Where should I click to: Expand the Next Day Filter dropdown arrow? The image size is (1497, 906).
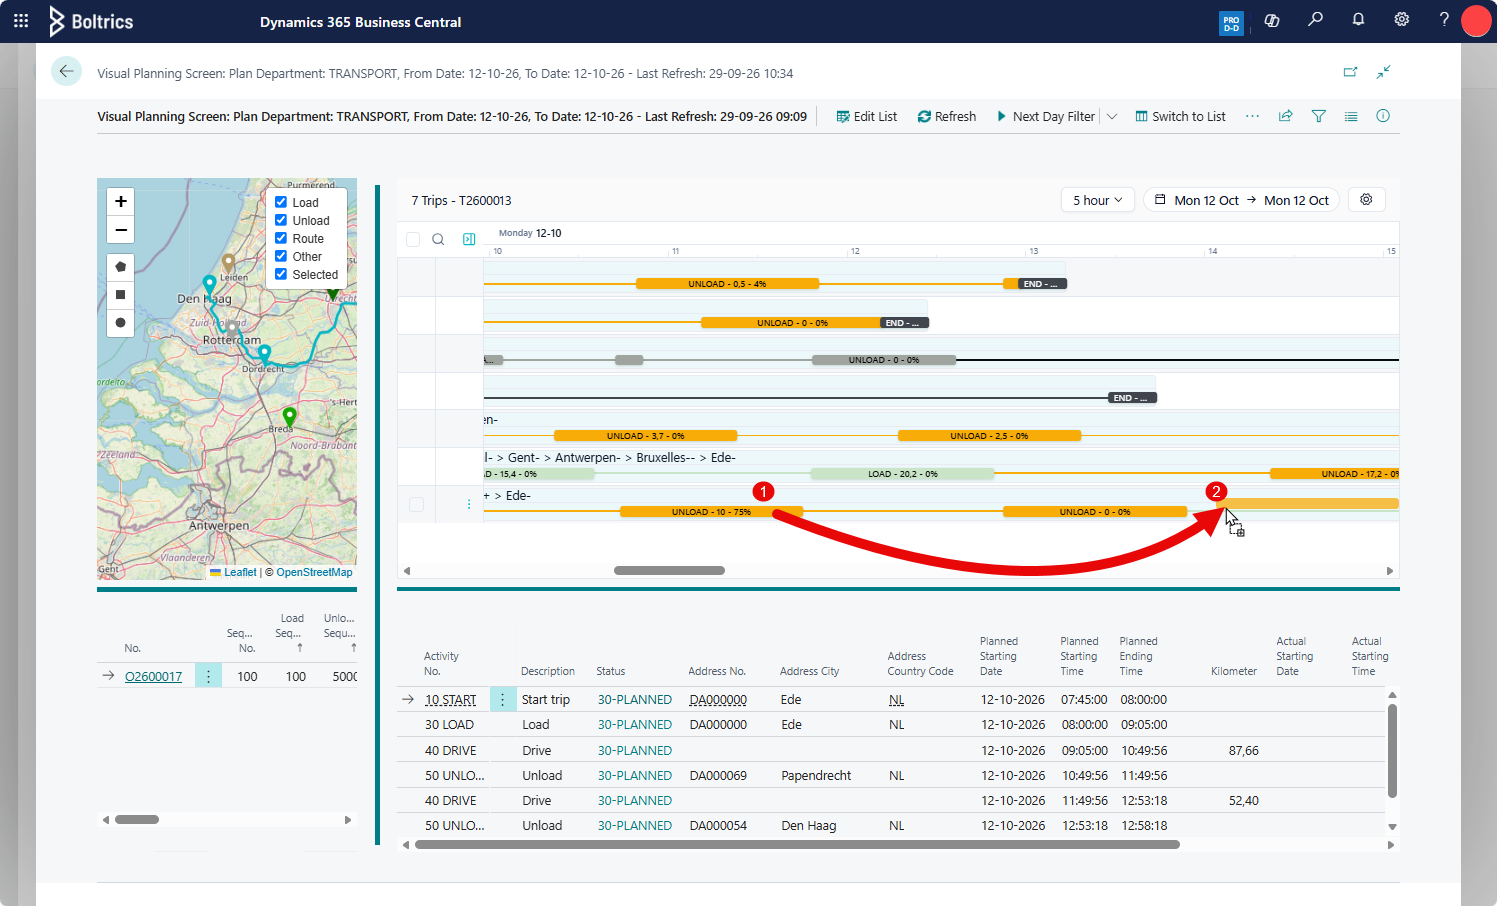click(1112, 116)
